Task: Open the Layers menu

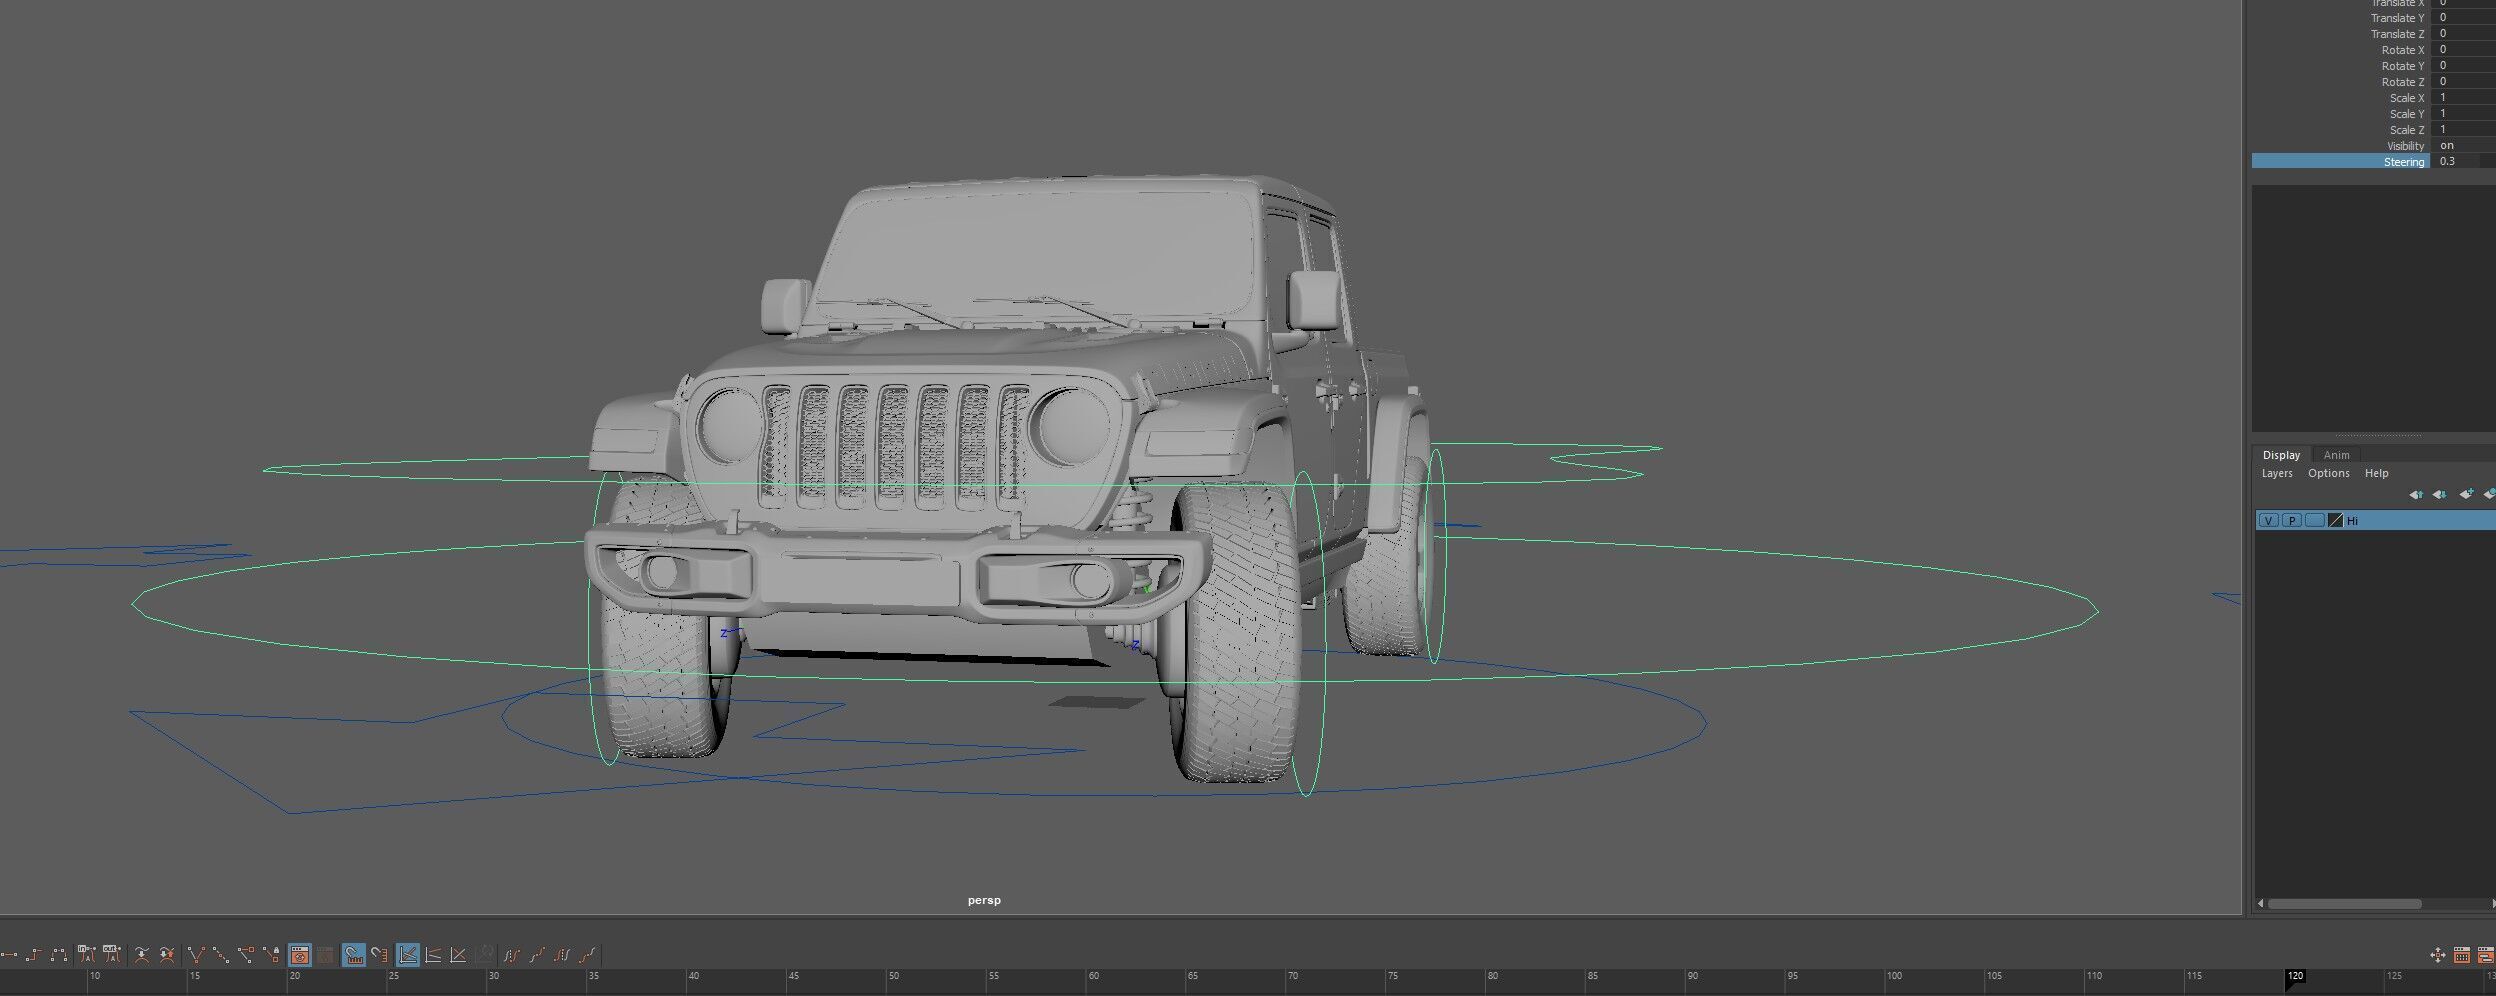Action: (2277, 473)
